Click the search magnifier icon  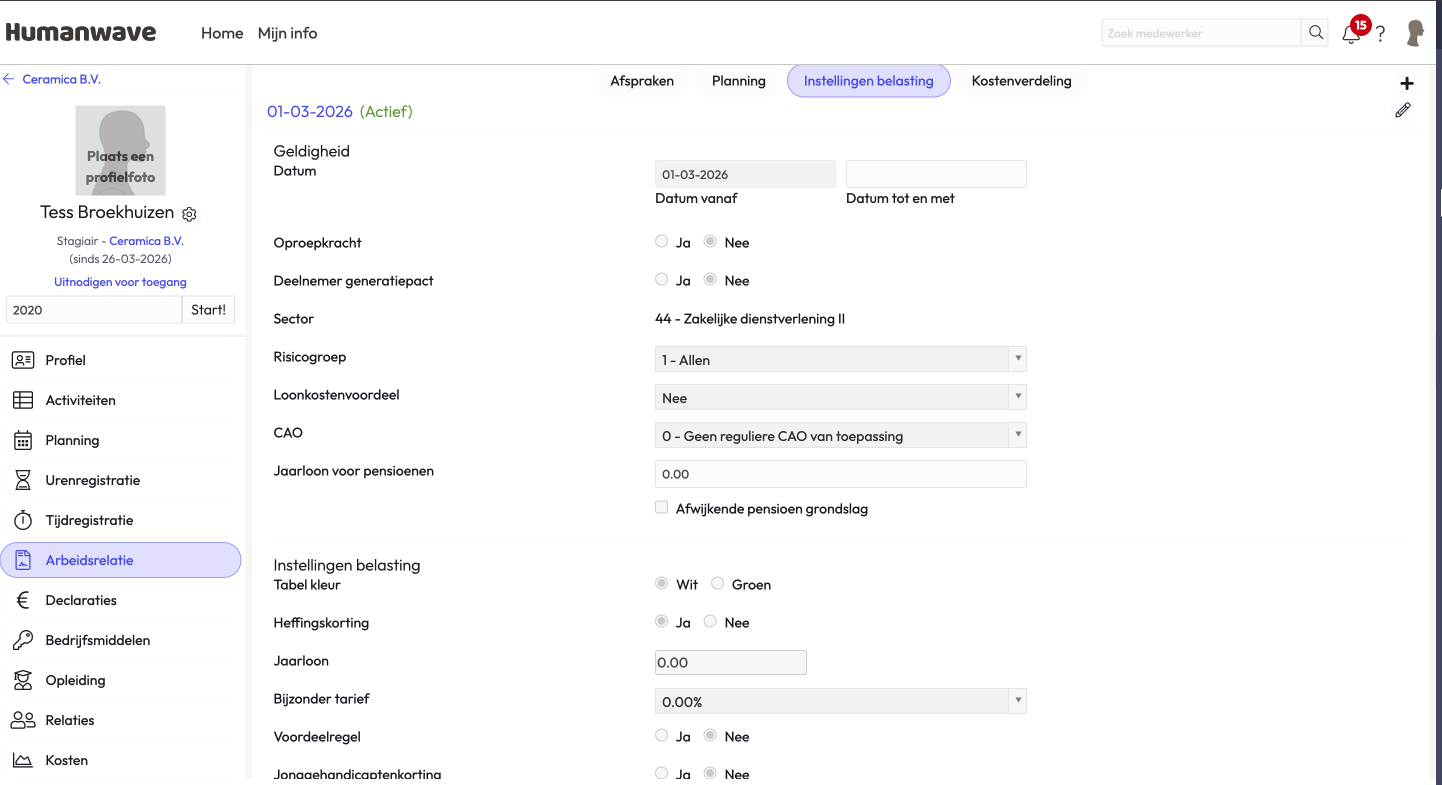(x=1316, y=33)
